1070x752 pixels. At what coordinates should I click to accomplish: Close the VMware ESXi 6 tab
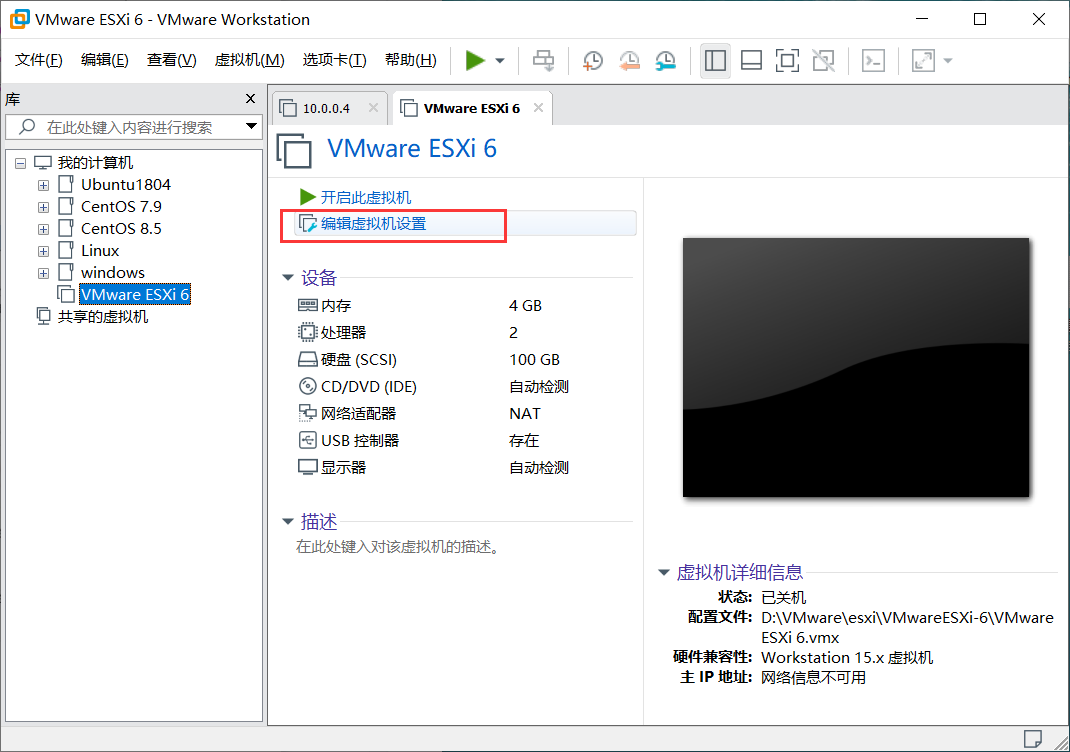(x=538, y=108)
